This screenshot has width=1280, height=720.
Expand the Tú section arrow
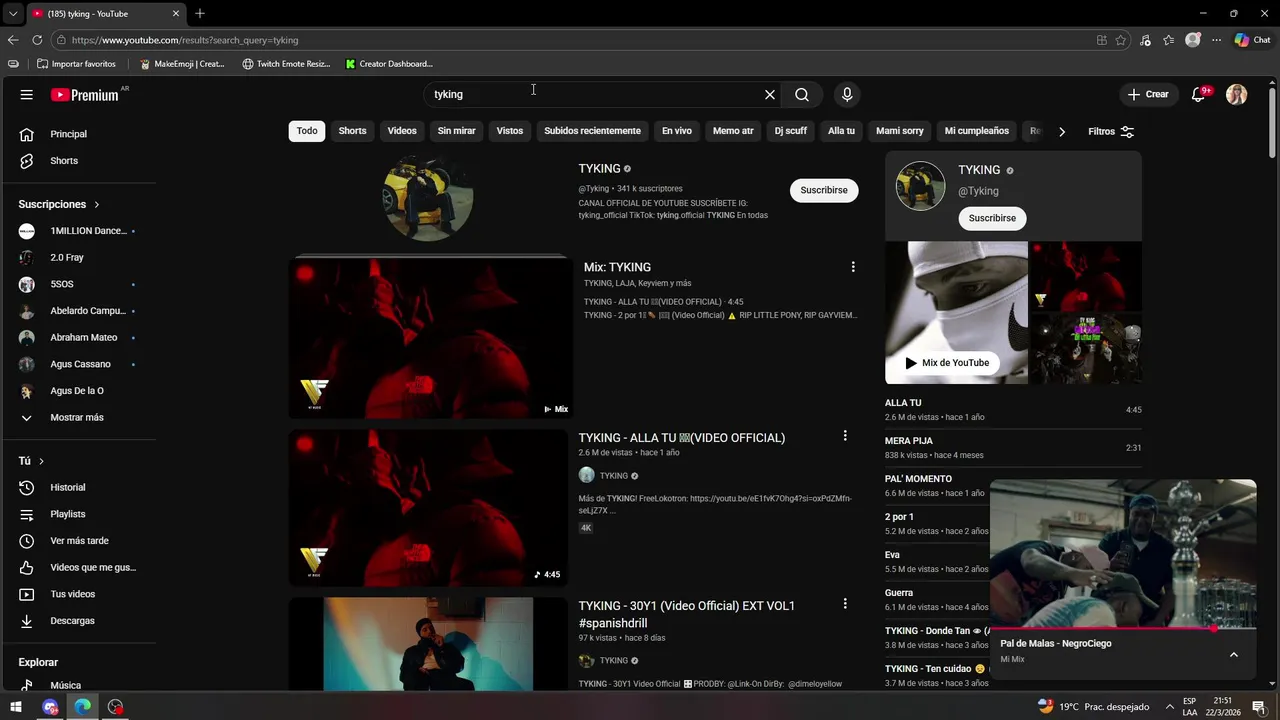pos(41,461)
